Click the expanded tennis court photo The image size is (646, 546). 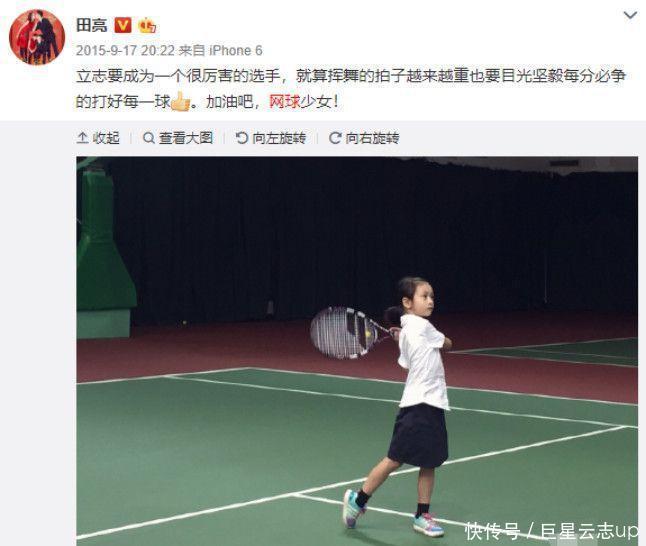click(x=357, y=351)
